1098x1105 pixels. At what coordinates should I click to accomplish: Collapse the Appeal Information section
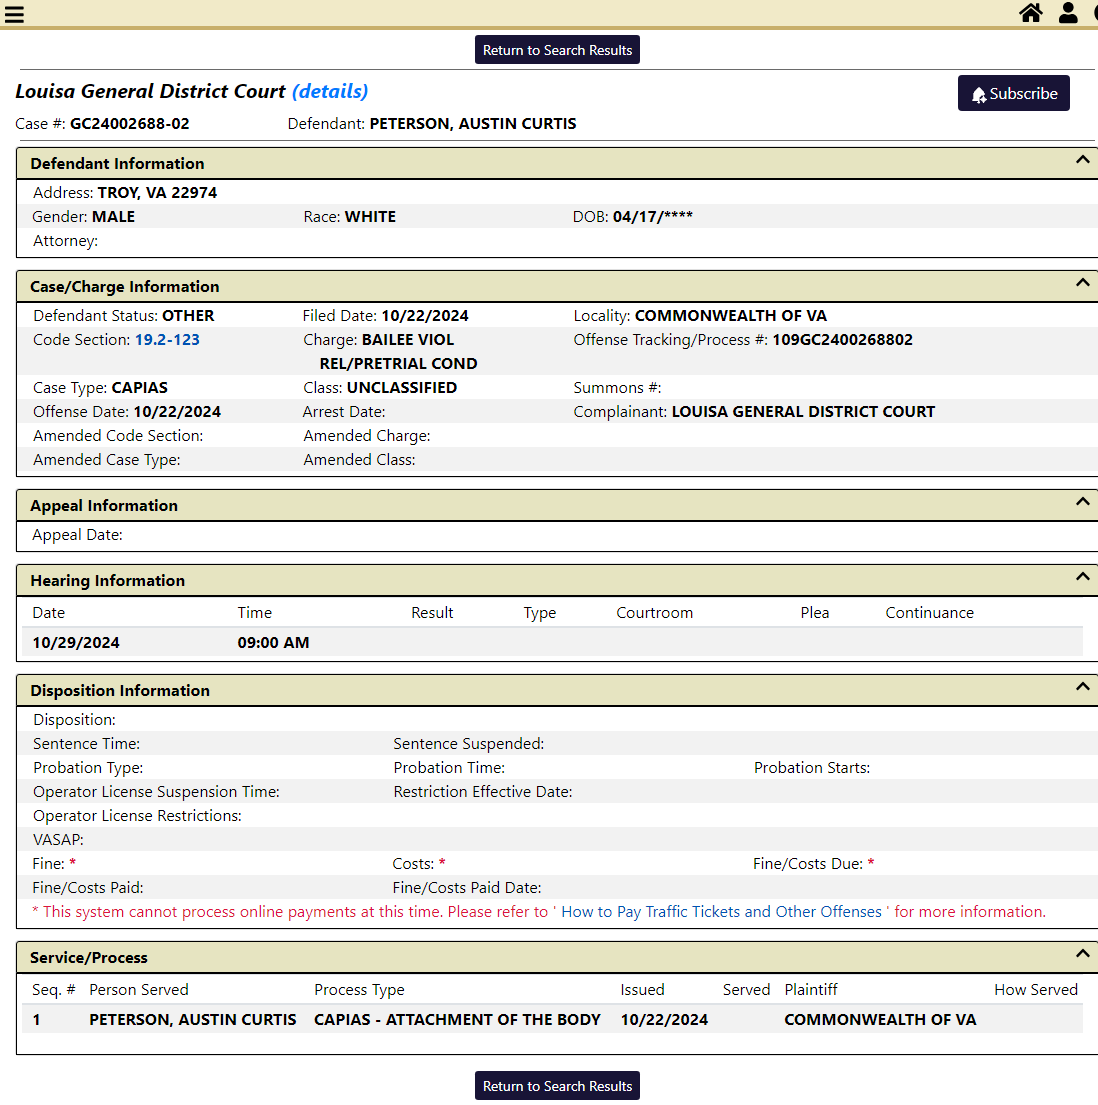pos(1082,502)
